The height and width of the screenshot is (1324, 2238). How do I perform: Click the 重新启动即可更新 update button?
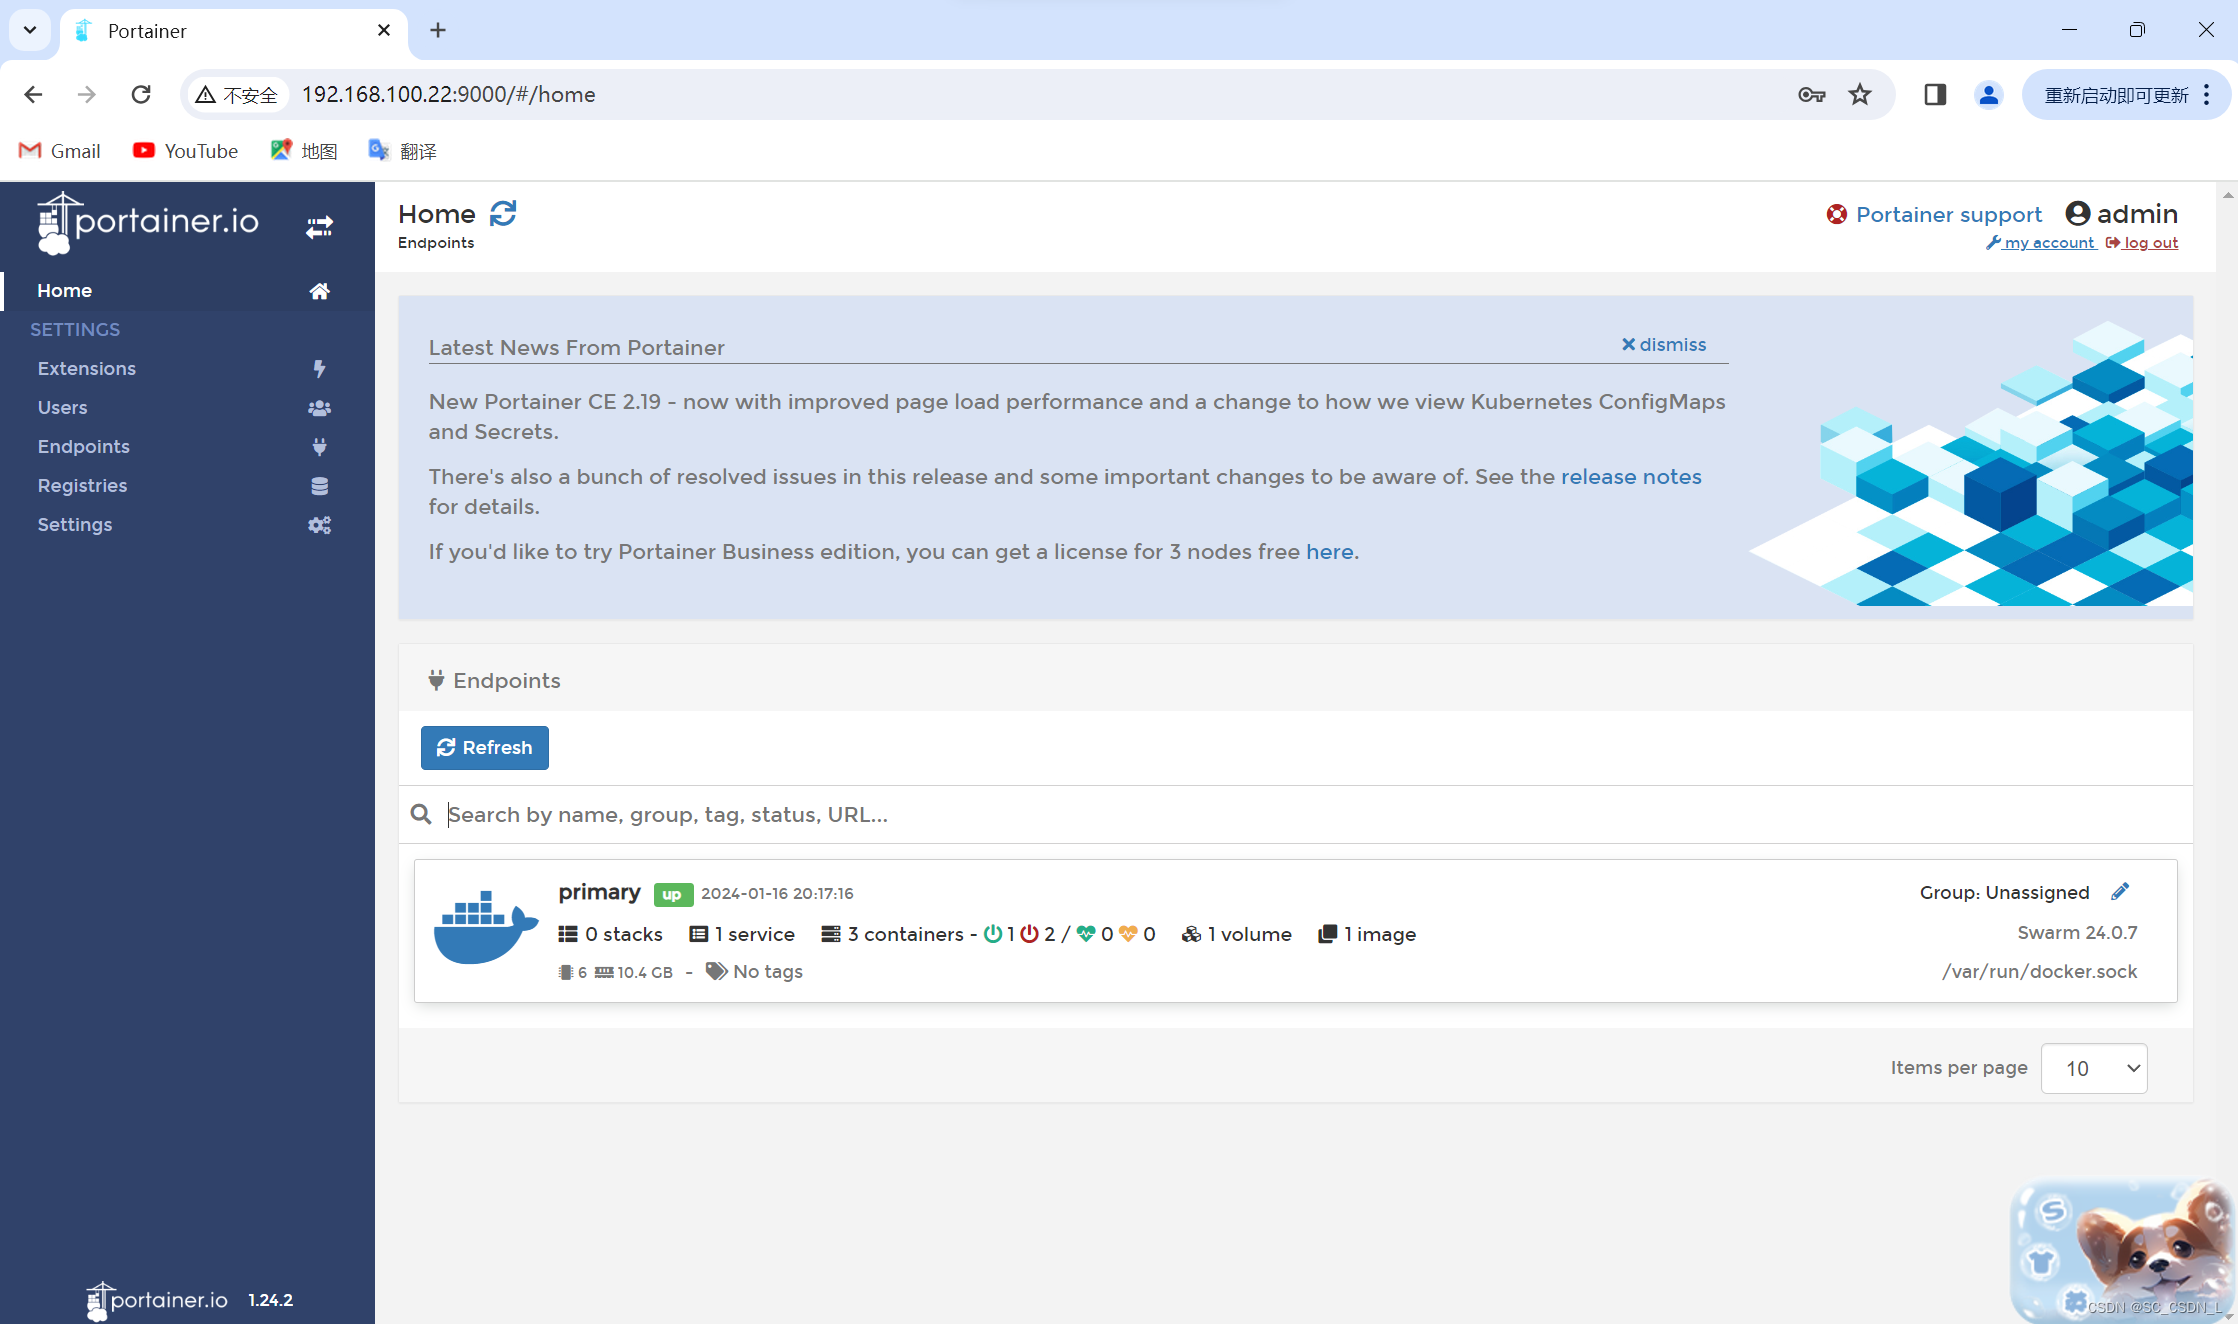click(x=2128, y=94)
